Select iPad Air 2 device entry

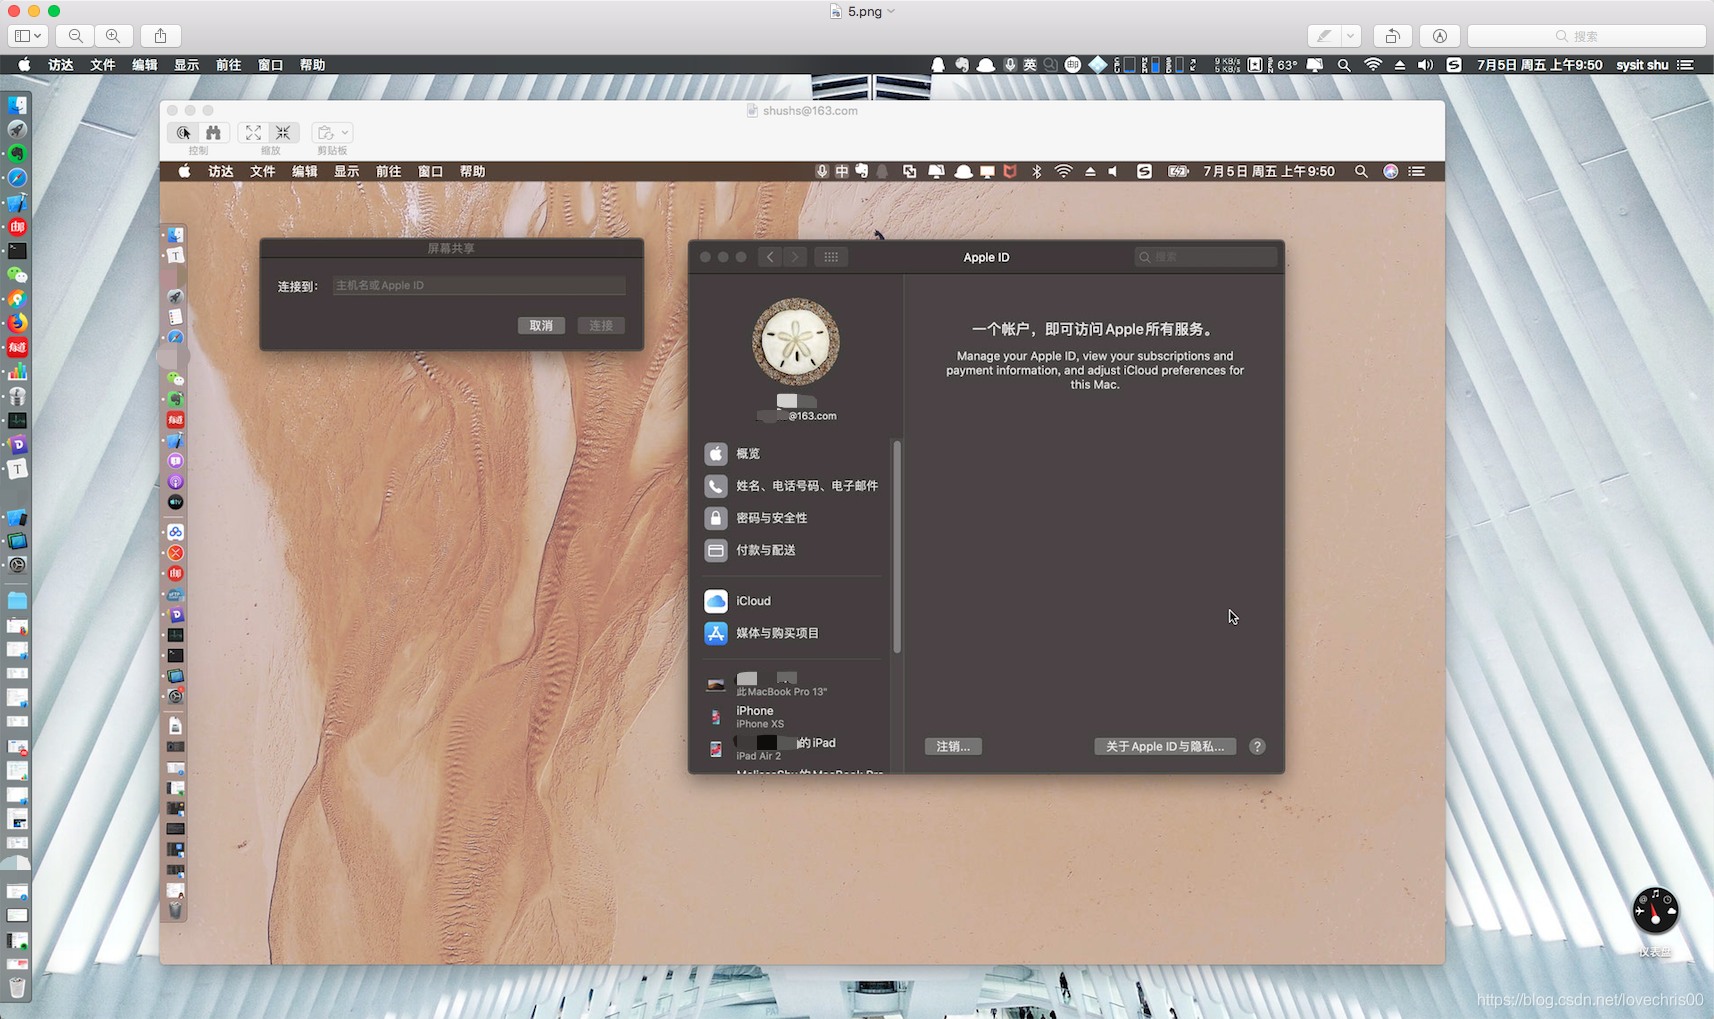pyautogui.click(x=790, y=748)
